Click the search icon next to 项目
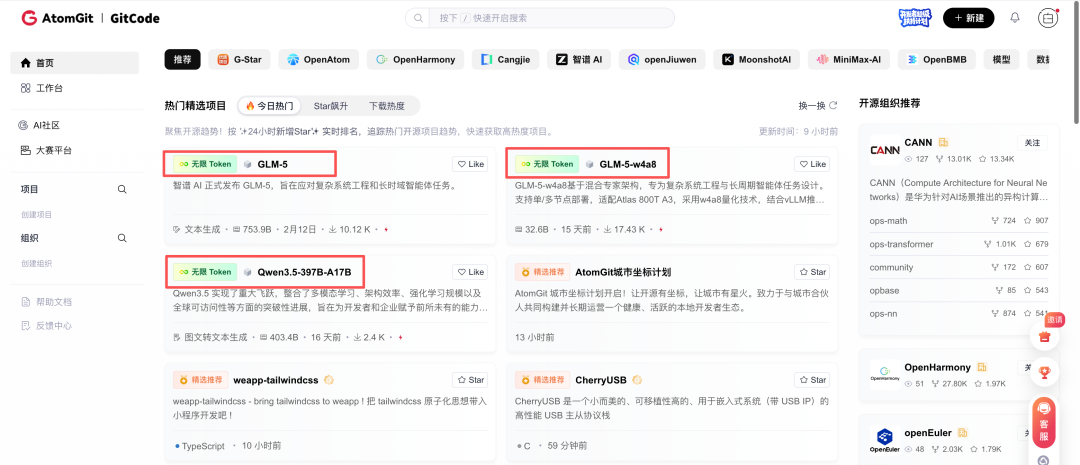Image resolution: width=1080 pixels, height=465 pixels. coord(122,189)
